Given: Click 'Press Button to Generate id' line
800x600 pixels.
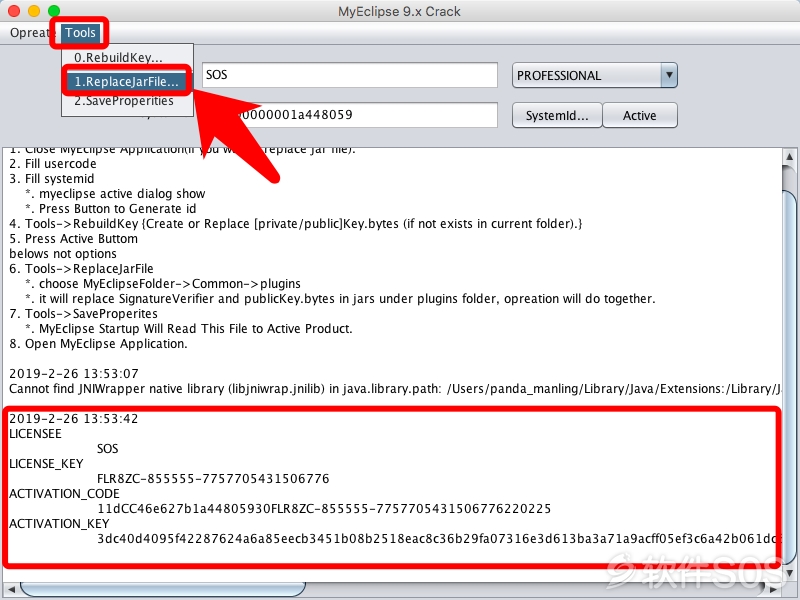Looking at the screenshot, I should click(111, 209).
